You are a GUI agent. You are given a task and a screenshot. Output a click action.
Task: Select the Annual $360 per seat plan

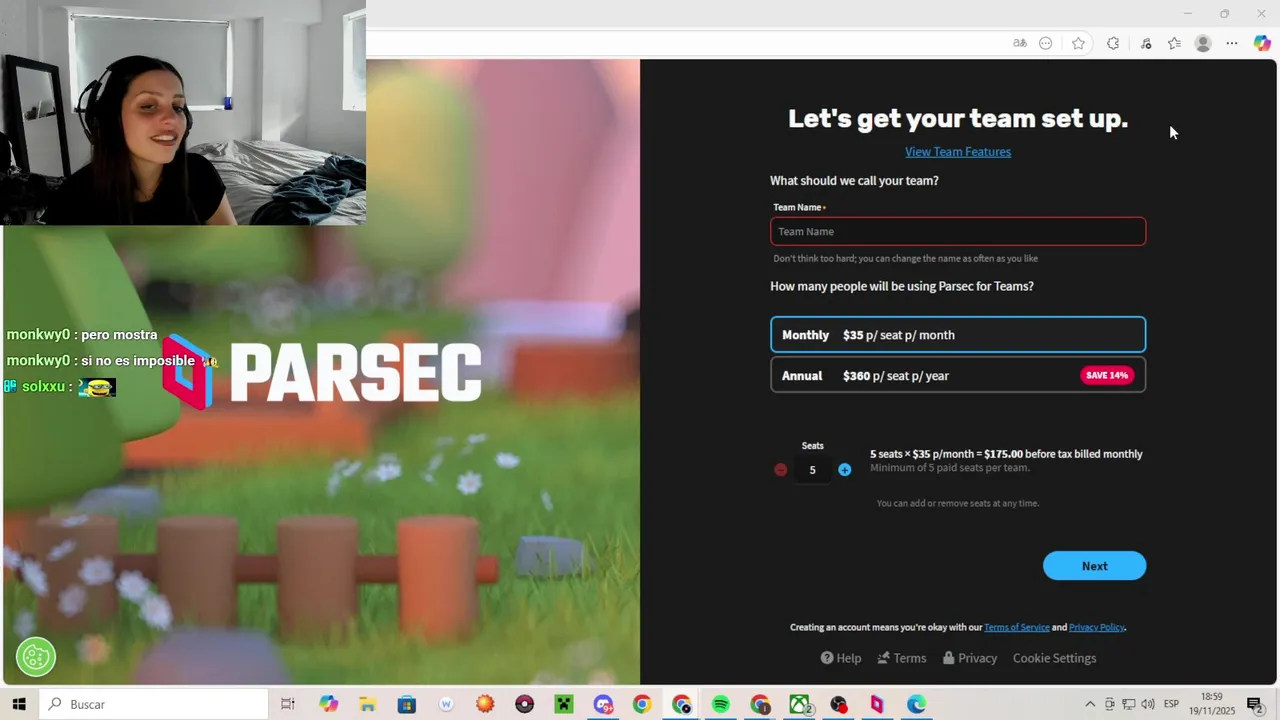click(958, 376)
